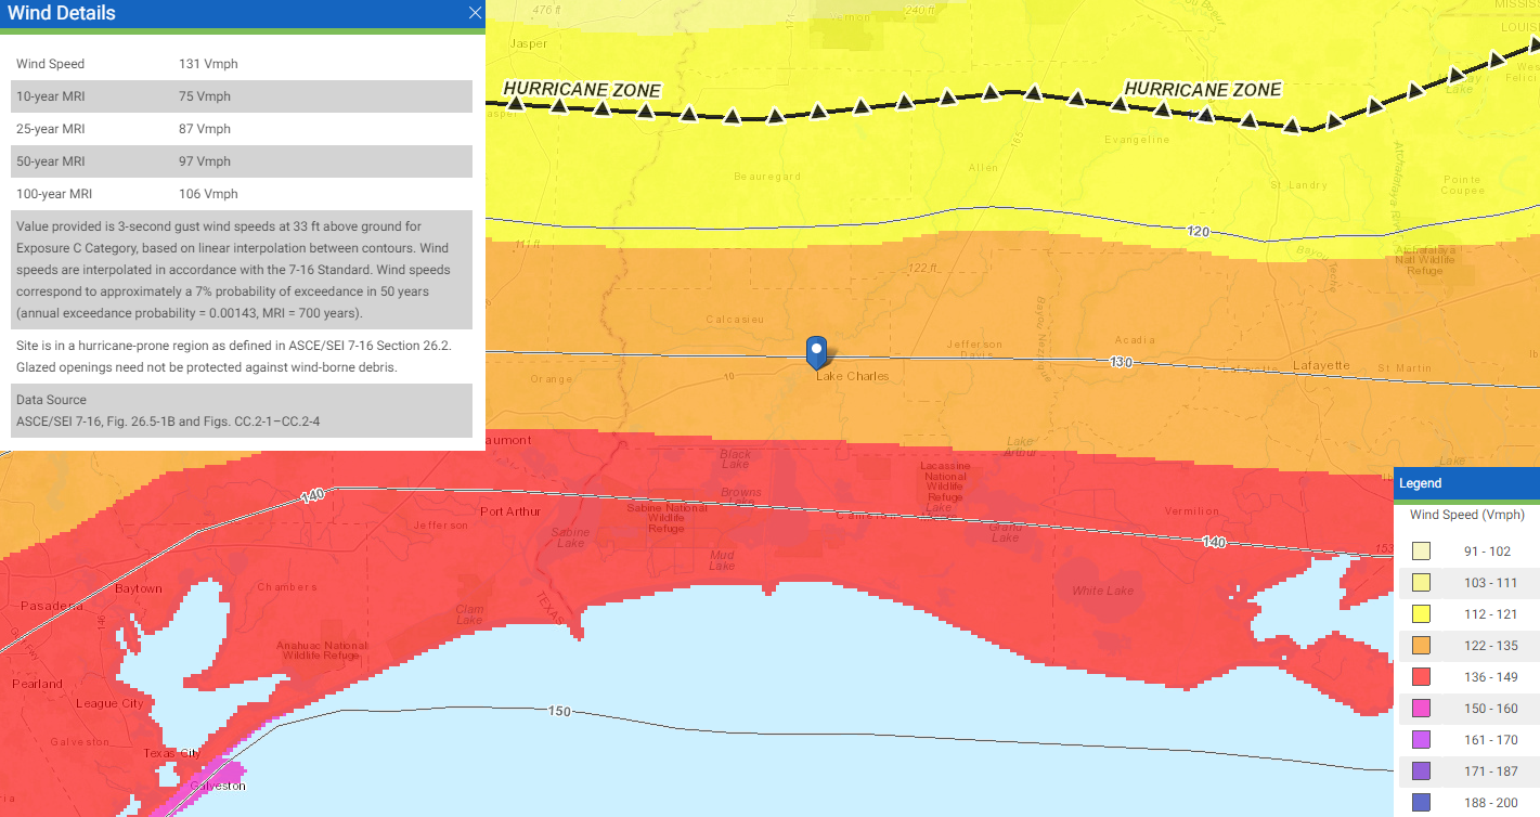Close the Wind Details panel
Image resolution: width=1540 pixels, height=817 pixels.
475,13
